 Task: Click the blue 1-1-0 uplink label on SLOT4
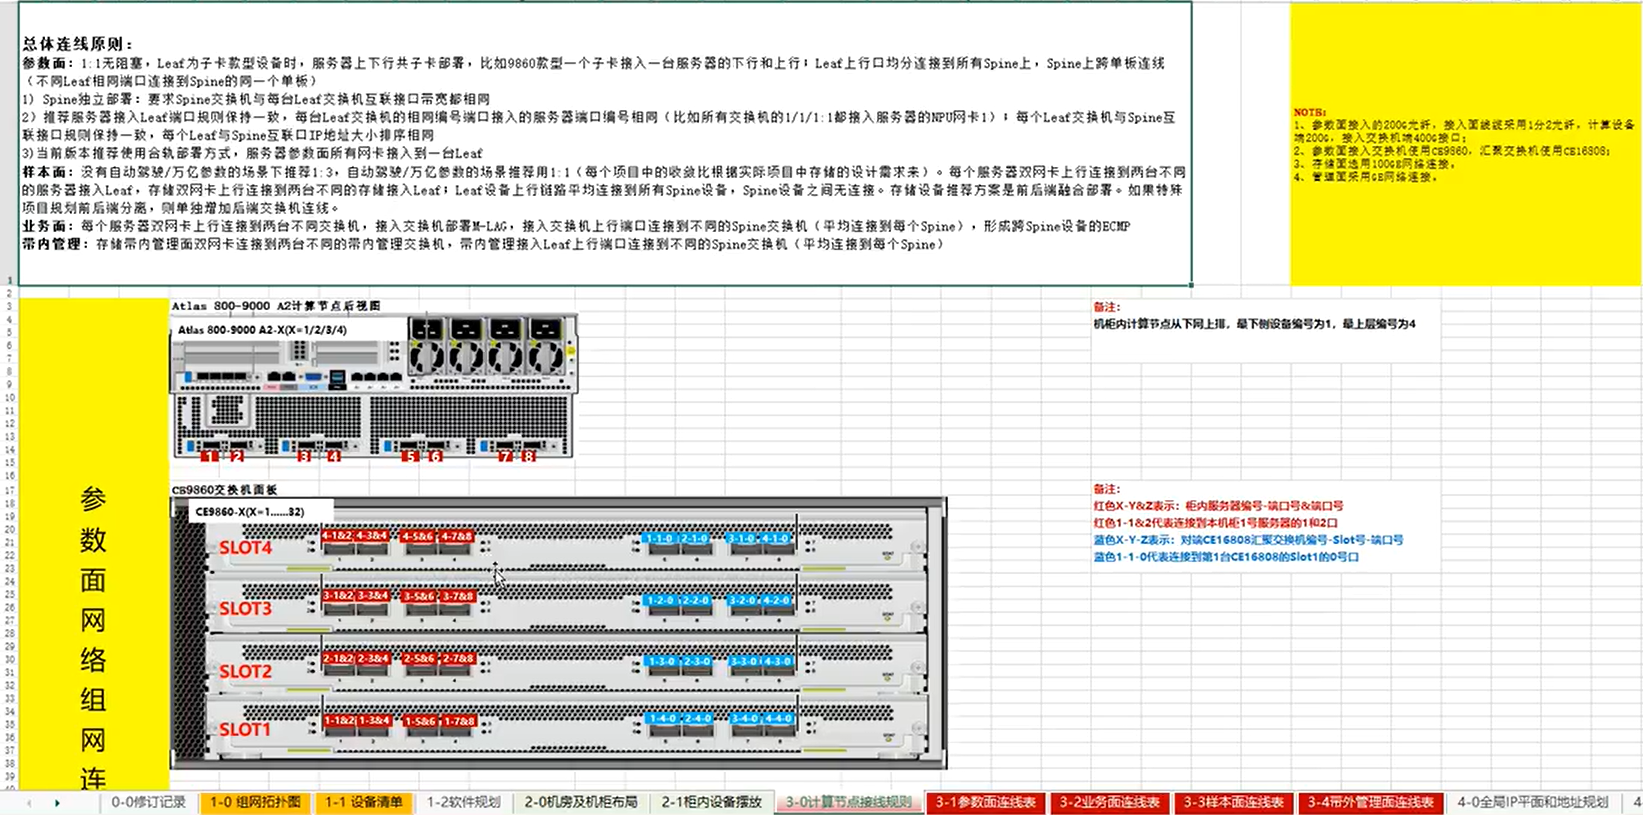[660, 538]
